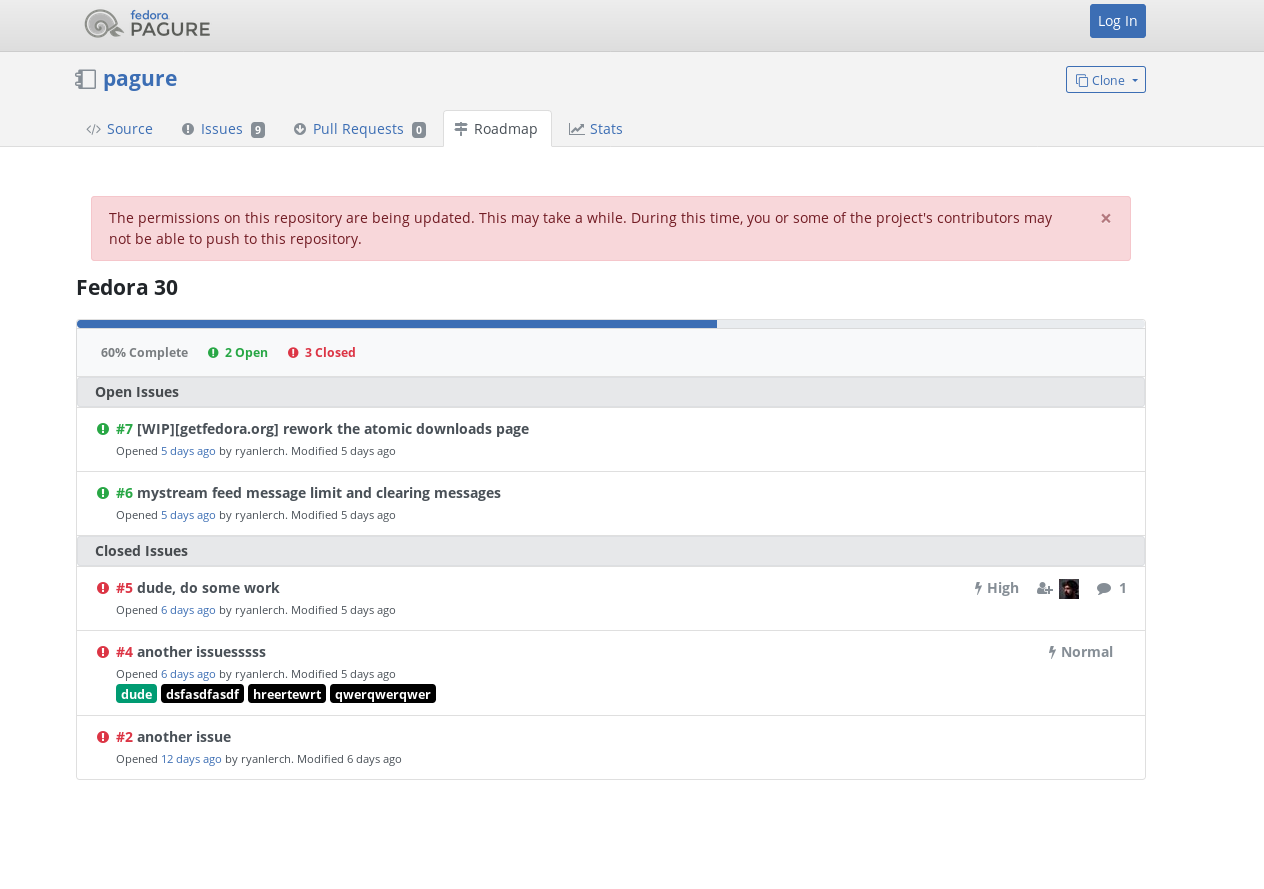Switch to the Source tab
Image resolution: width=1264 pixels, height=889 pixels.
point(120,129)
